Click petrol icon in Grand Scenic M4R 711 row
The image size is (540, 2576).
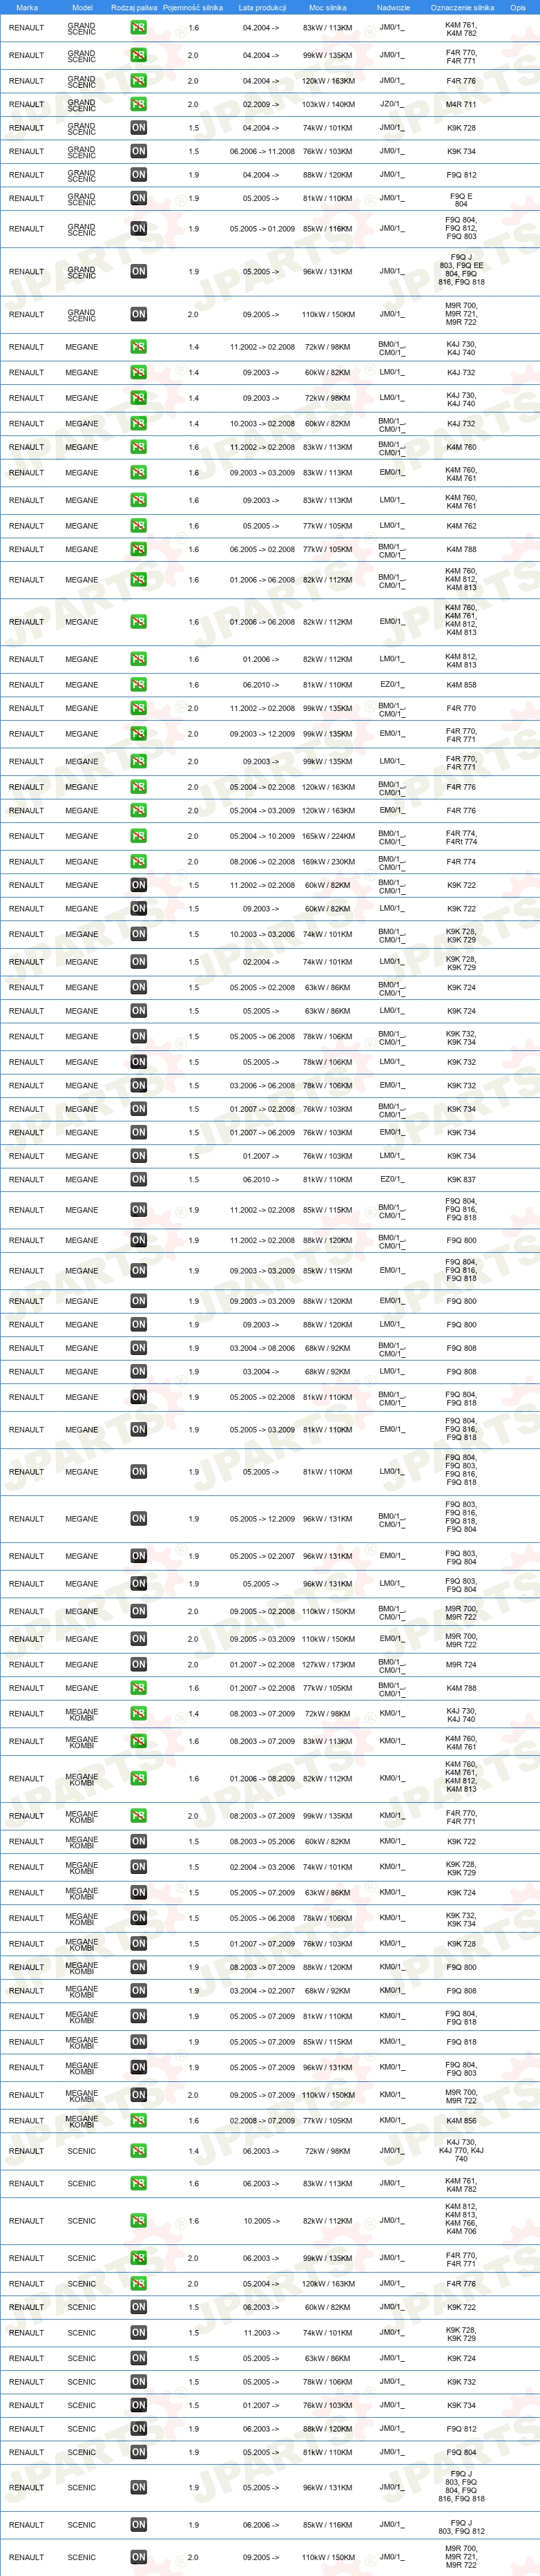pos(138,104)
